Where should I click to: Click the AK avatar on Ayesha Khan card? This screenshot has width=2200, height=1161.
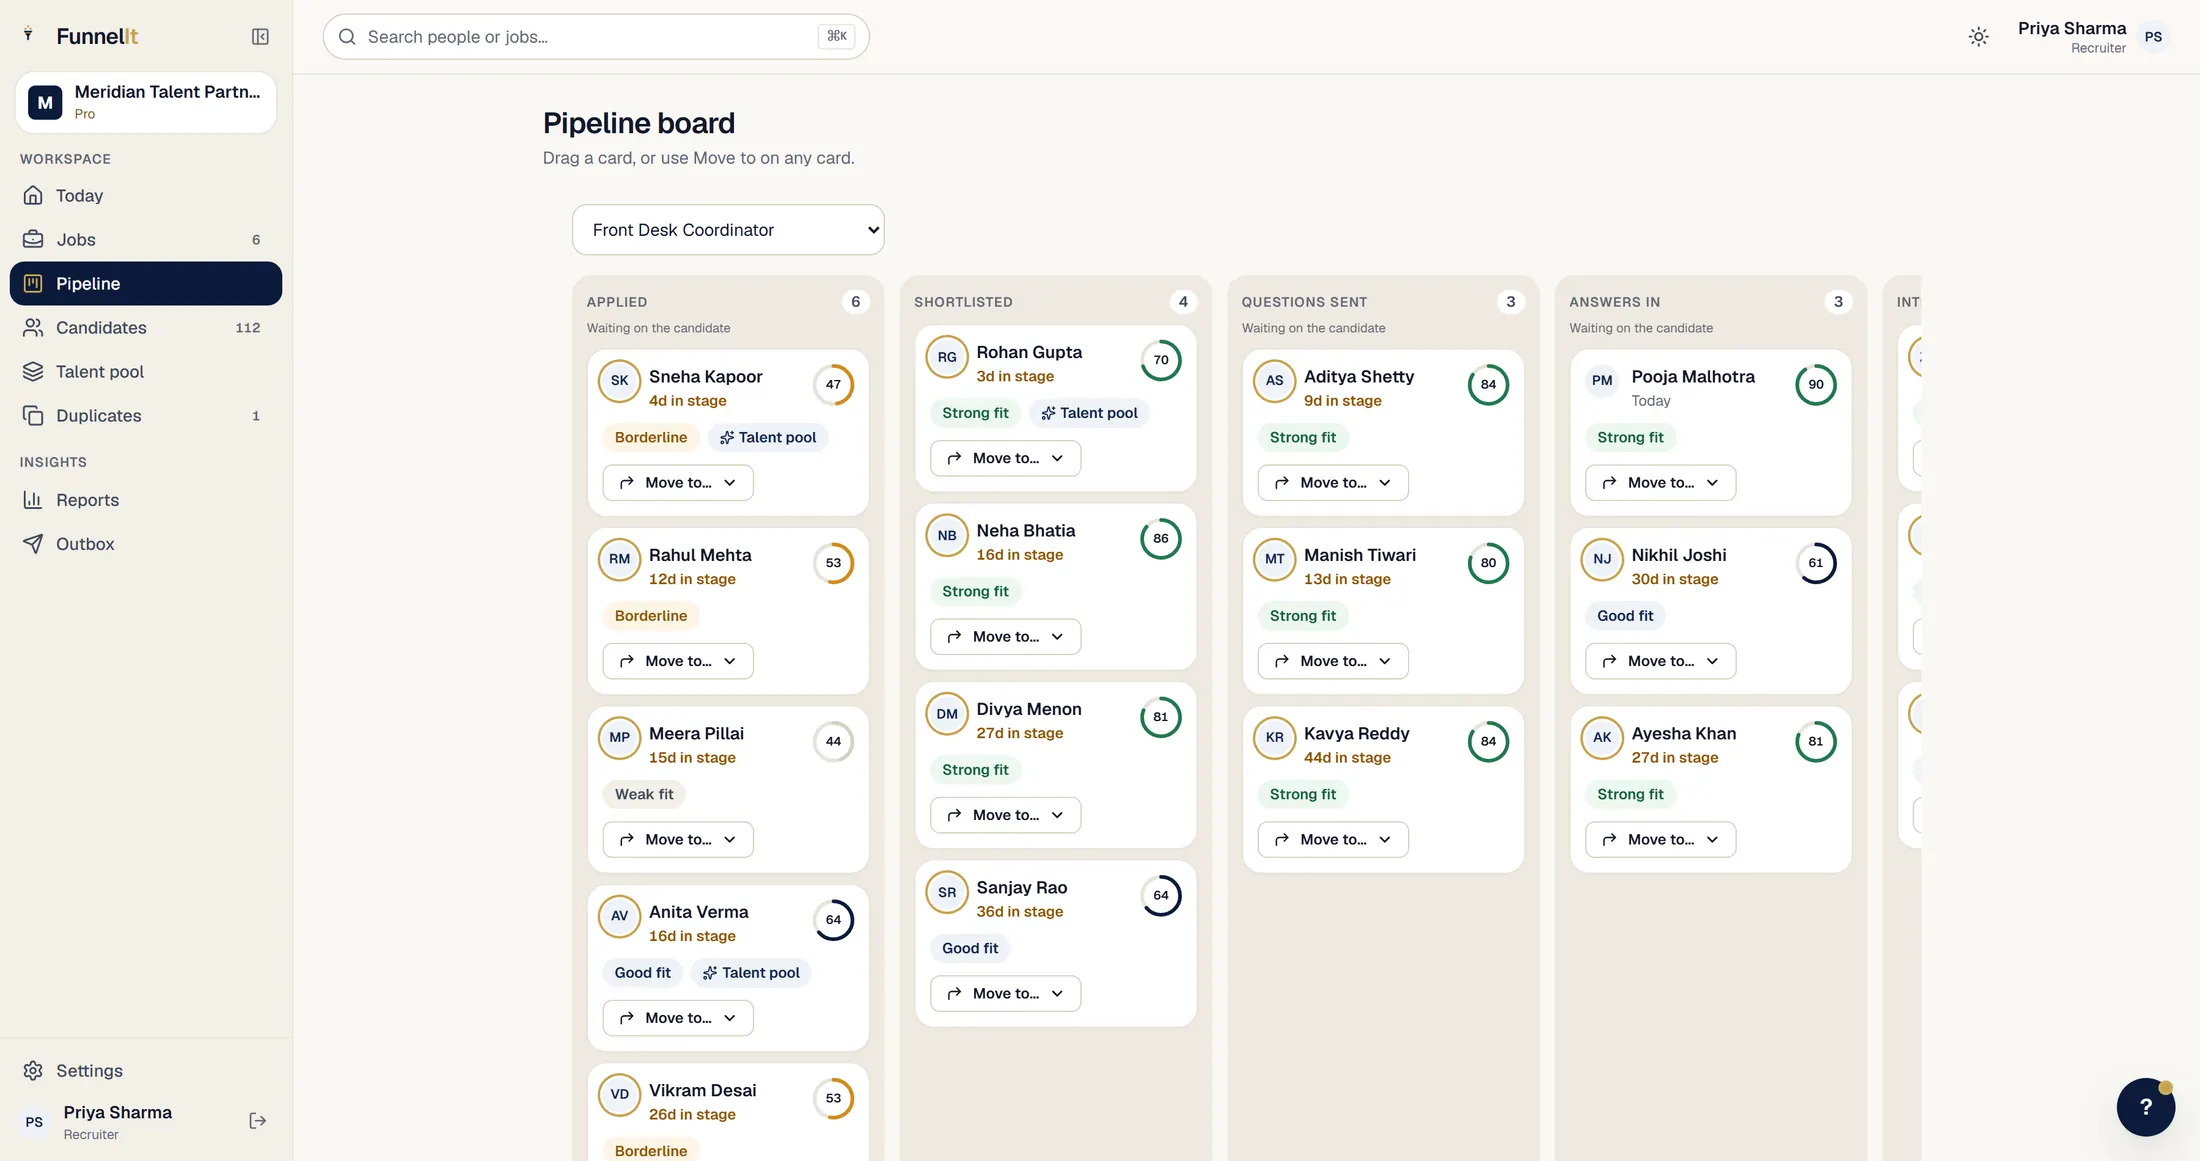click(x=1602, y=738)
